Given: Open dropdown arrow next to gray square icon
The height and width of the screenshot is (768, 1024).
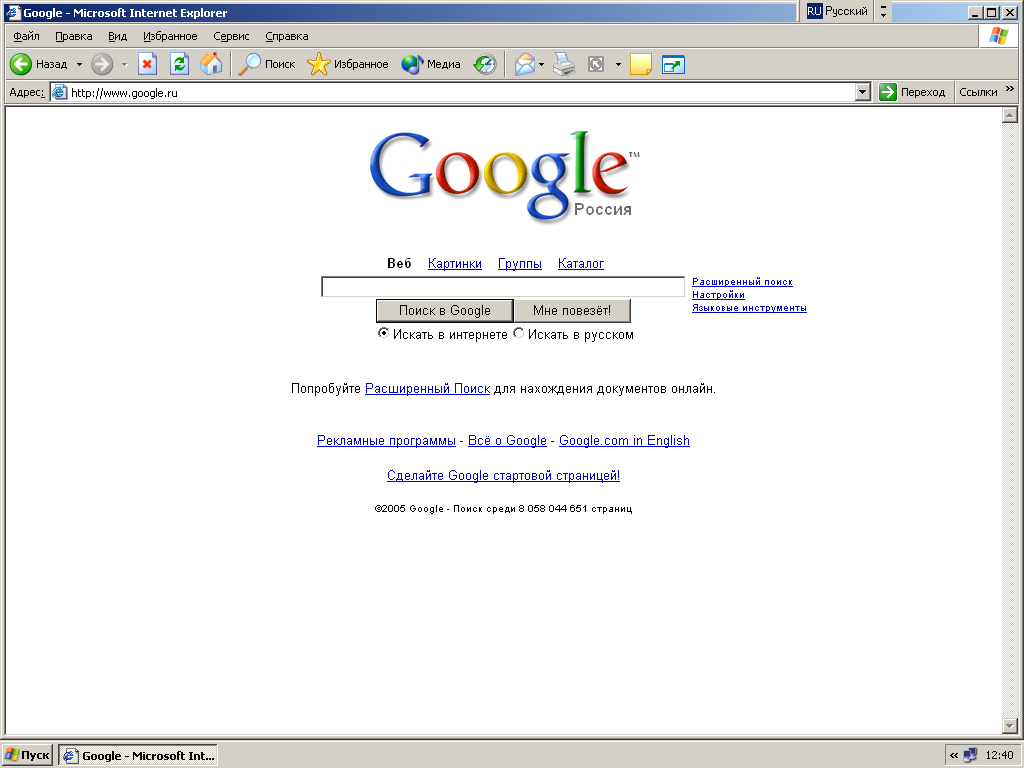Looking at the screenshot, I should (x=618, y=64).
